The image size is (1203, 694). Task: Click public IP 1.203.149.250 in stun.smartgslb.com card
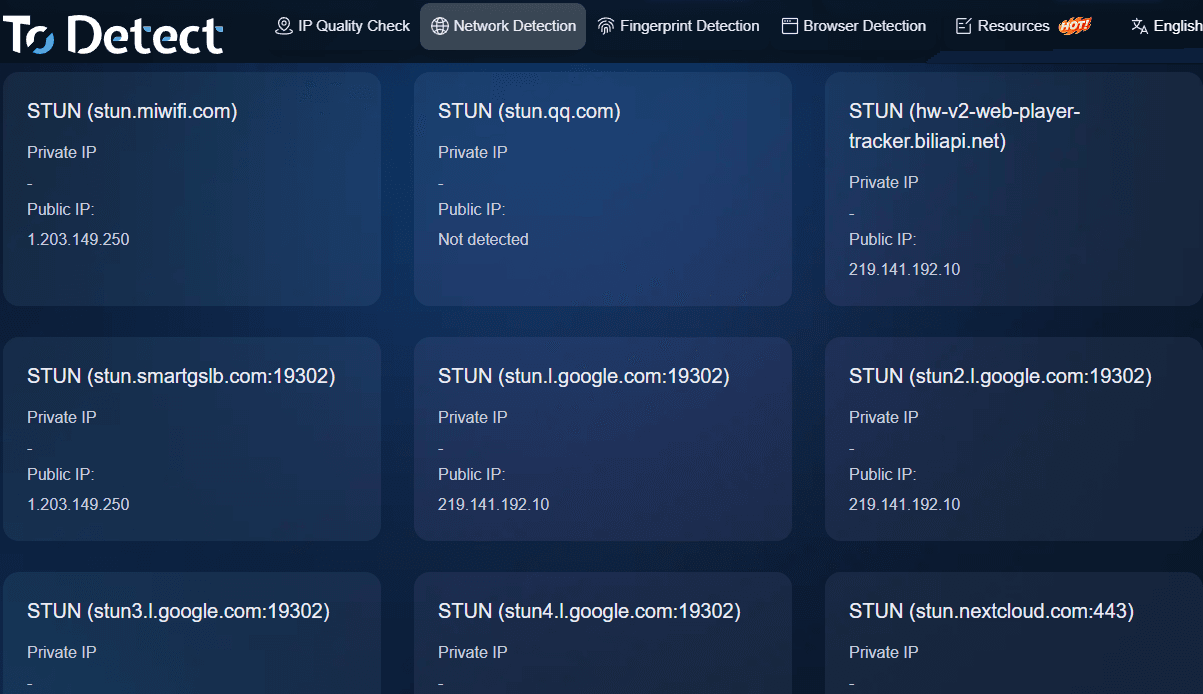tap(78, 504)
